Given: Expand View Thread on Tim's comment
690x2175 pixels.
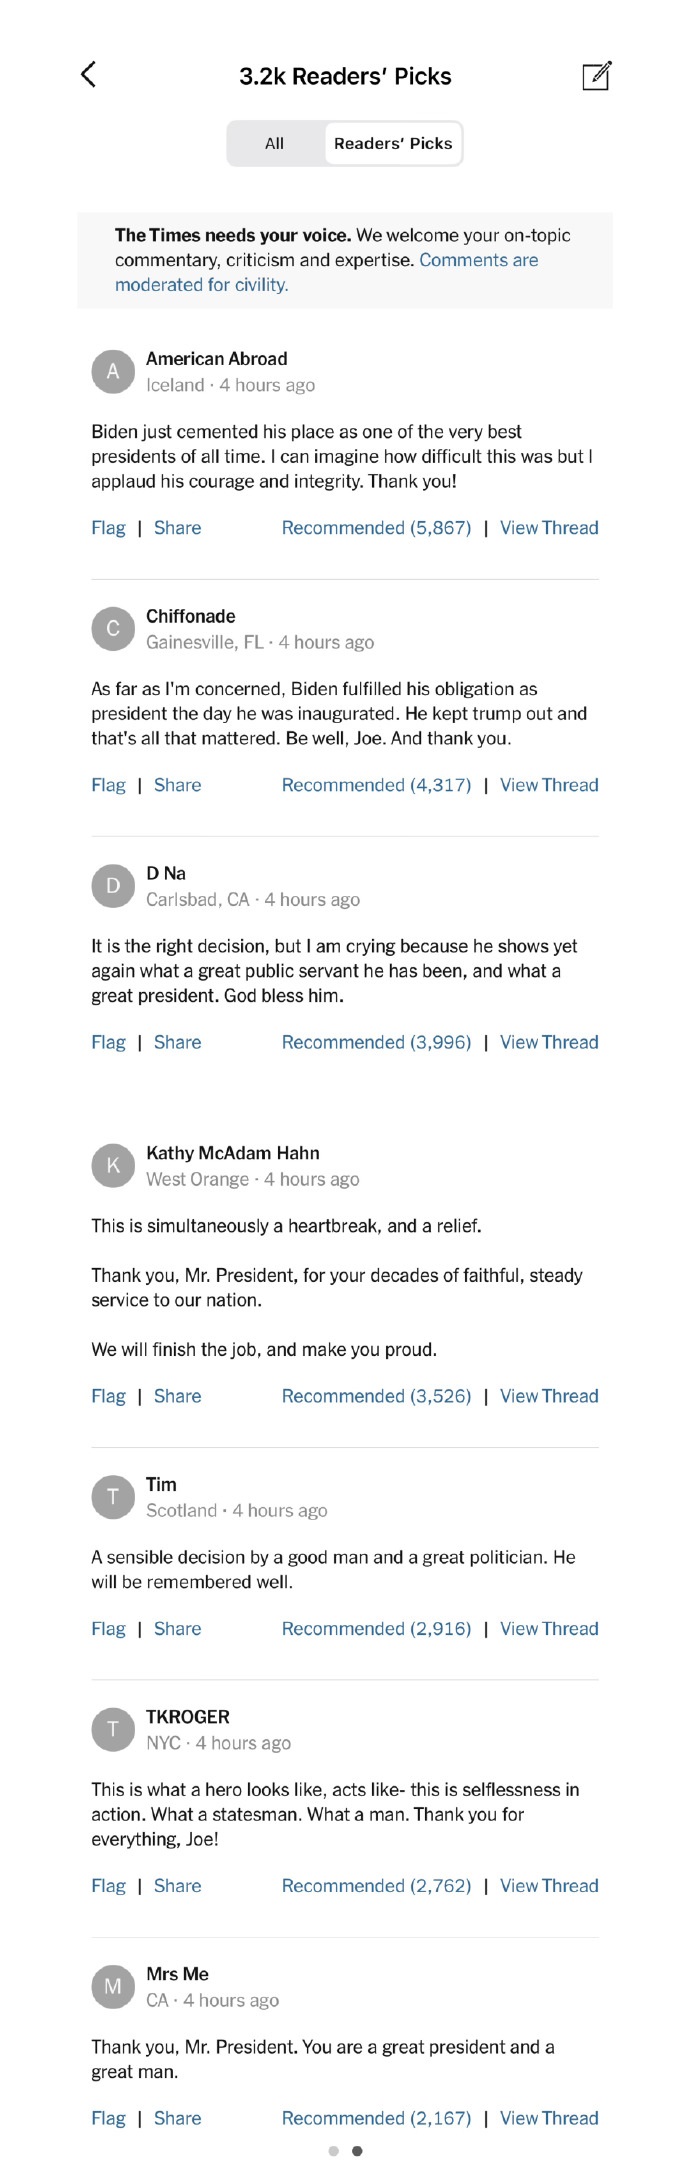Looking at the screenshot, I should [x=549, y=1628].
